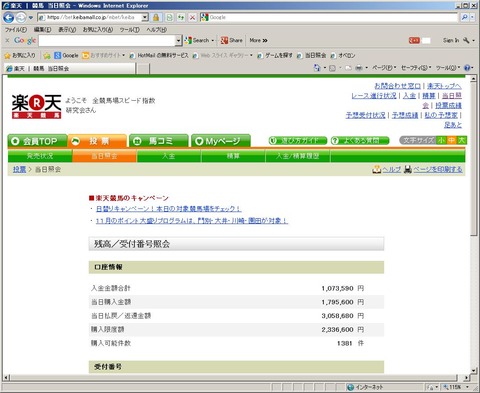480x393 pixels.
Task: Click the レース進行状況 link
Action: [x=374, y=96]
